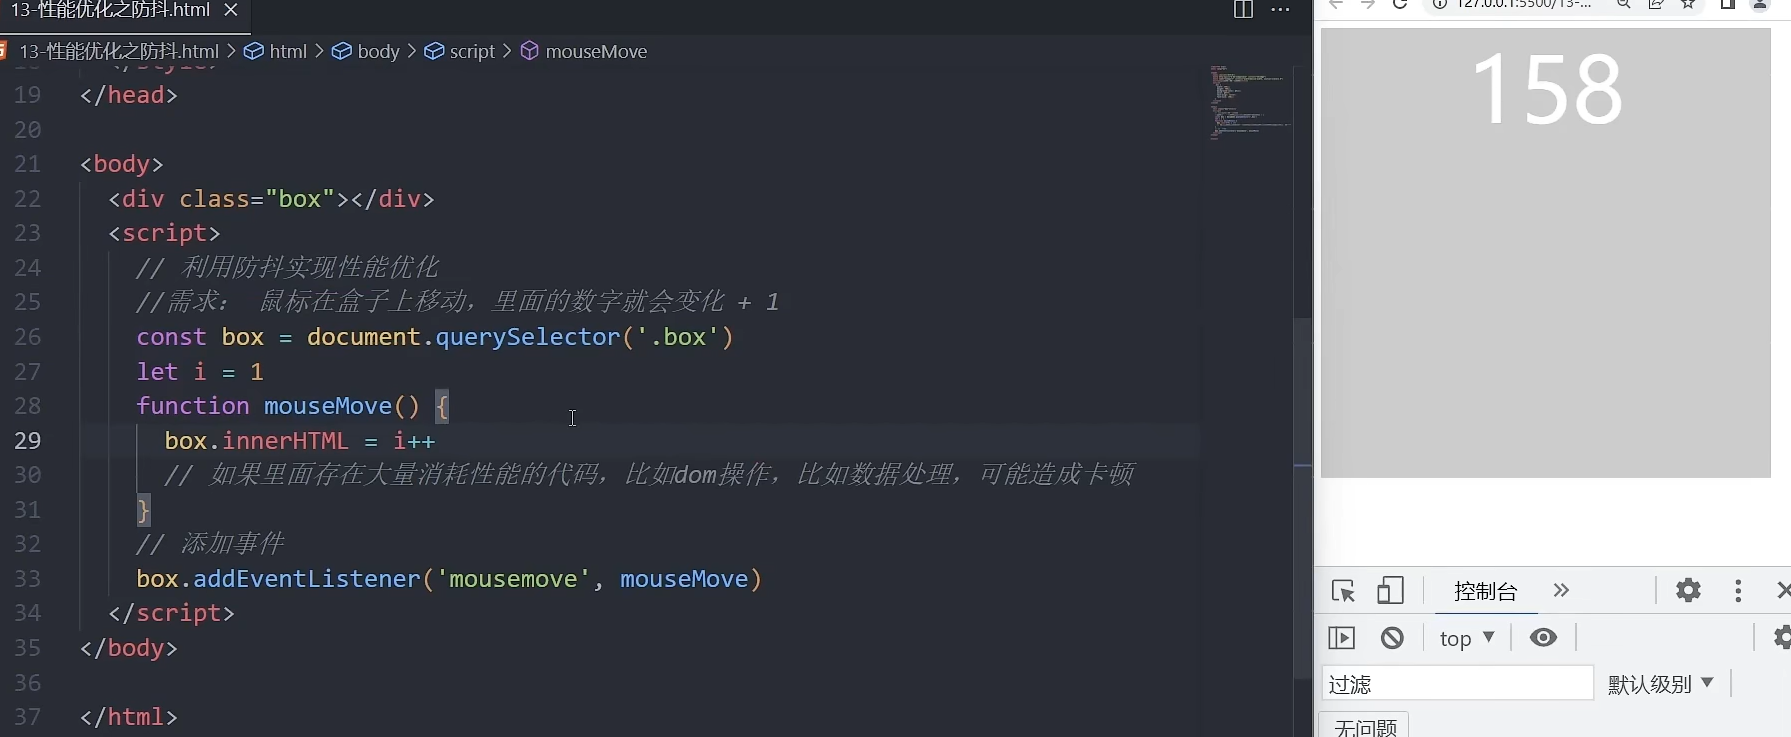The height and width of the screenshot is (737, 1791).
Task: Toggle device toolbar in DevTools
Action: [x=1390, y=591]
